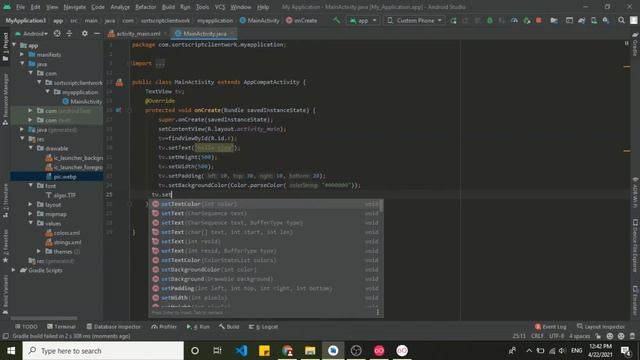Collapse the res folder

point(22,139)
